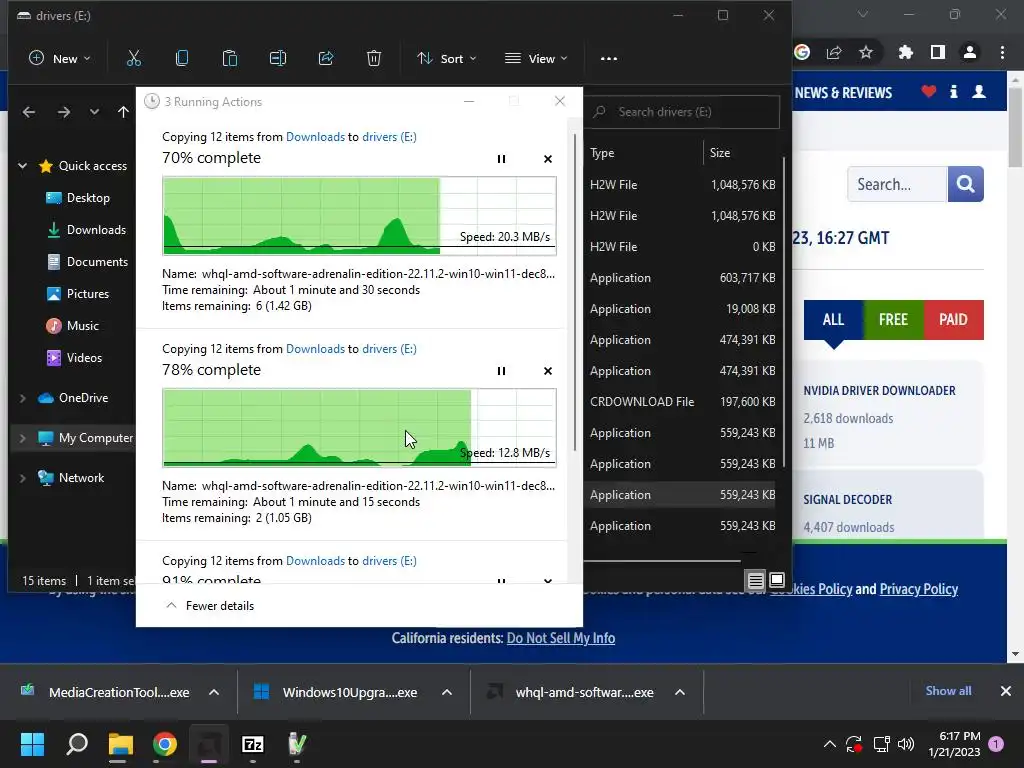Click Downloads link in the 78% copy action
This screenshot has width=1024, height=768.
[x=315, y=349]
